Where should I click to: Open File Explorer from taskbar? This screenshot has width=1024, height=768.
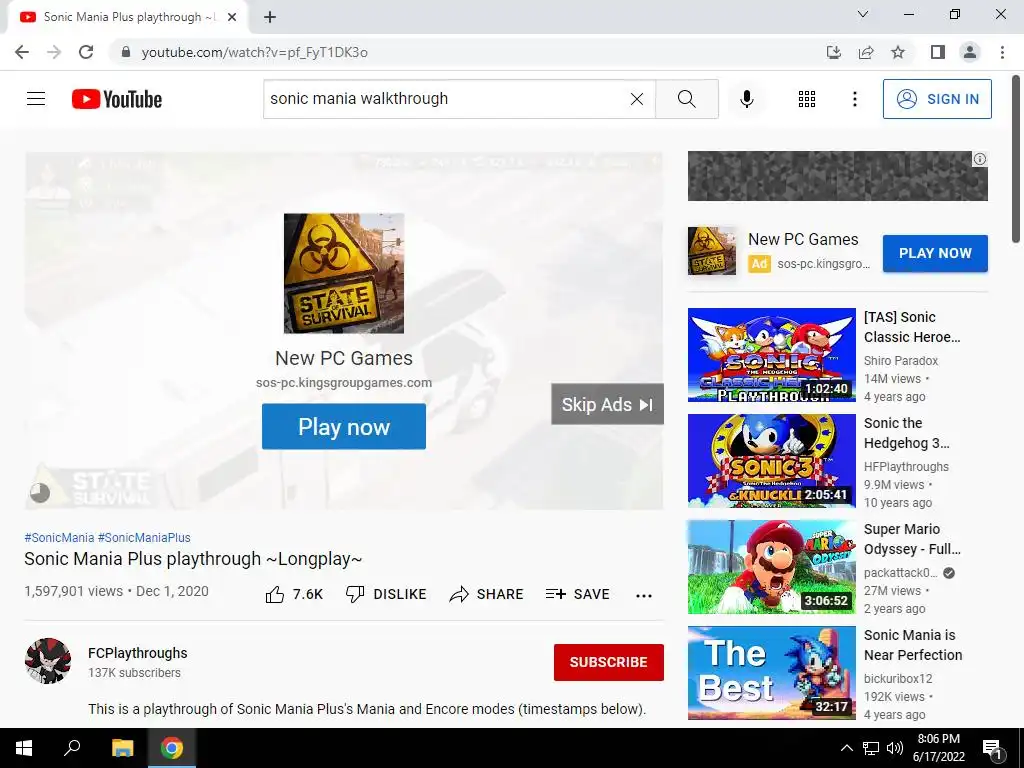122,748
